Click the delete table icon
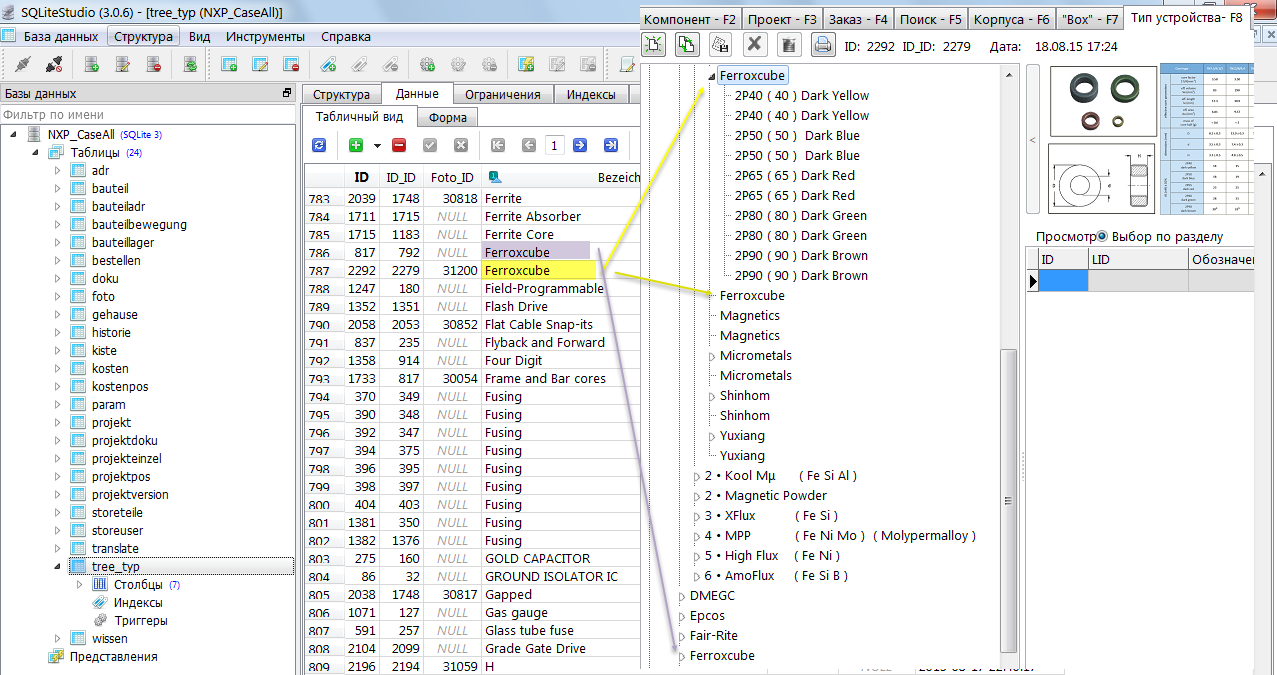Viewport: 1277px width, 675px height. pos(291,65)
